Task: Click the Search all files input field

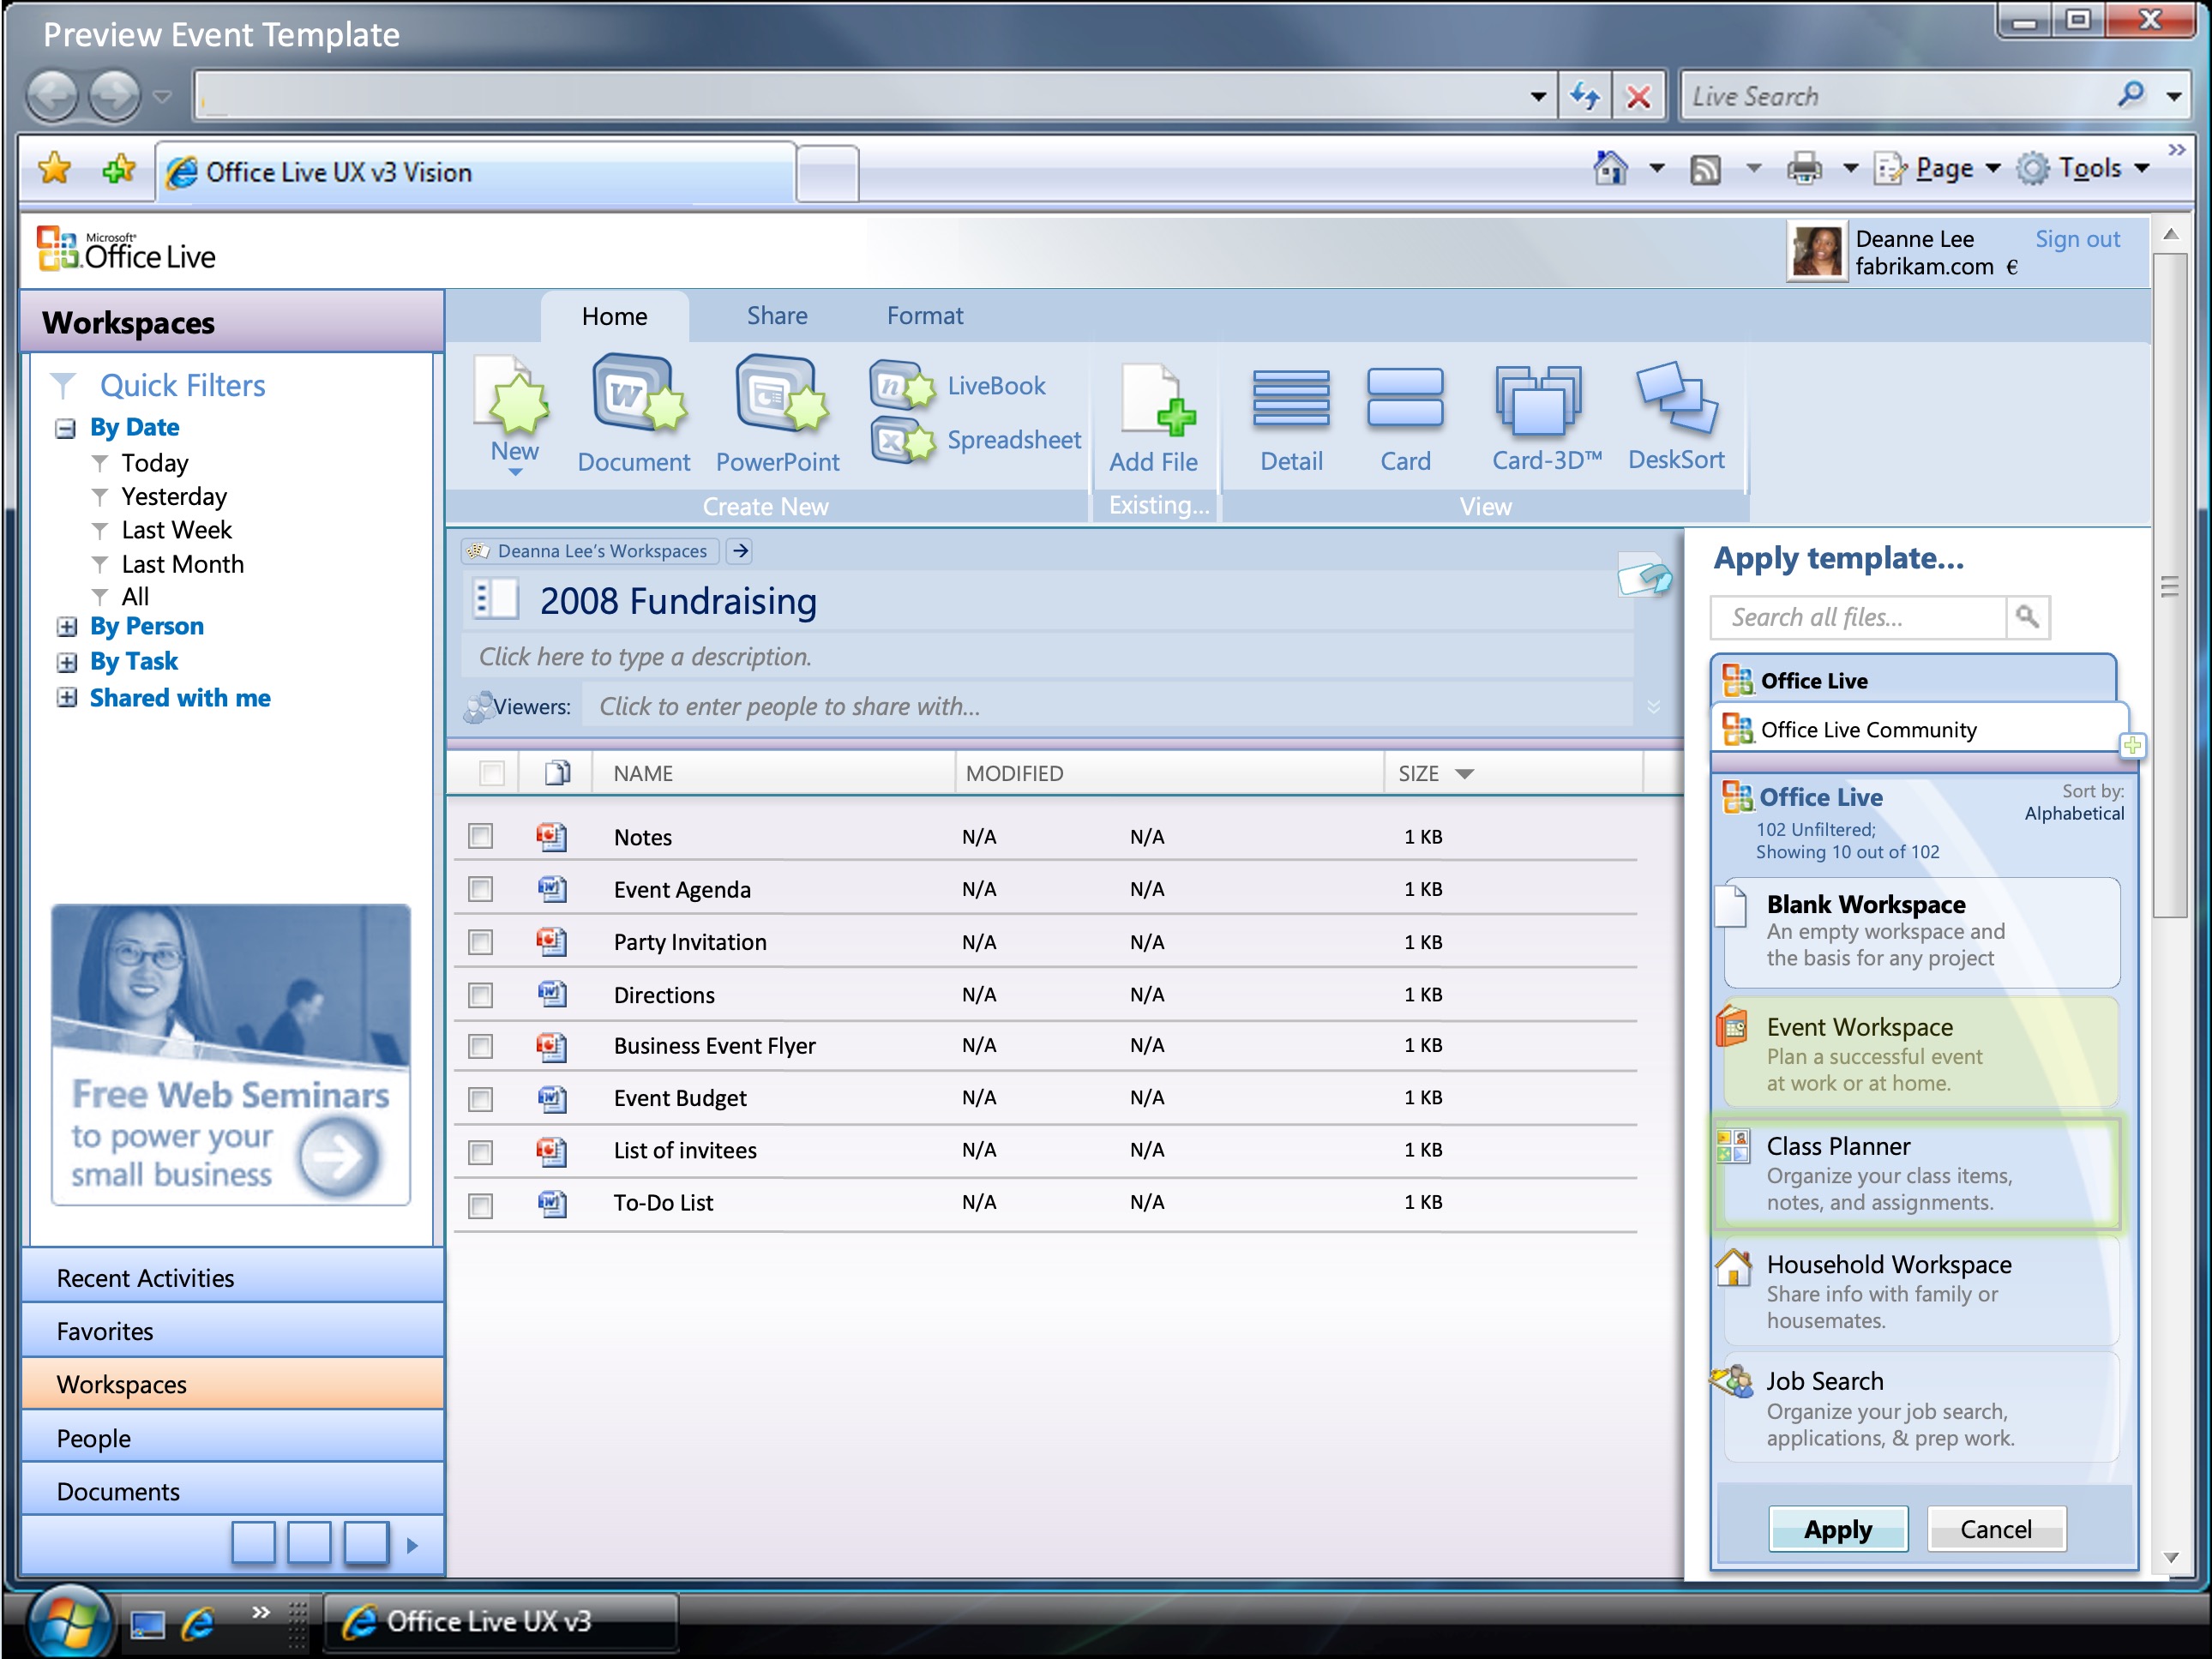Action: [x=1859, y=617]
